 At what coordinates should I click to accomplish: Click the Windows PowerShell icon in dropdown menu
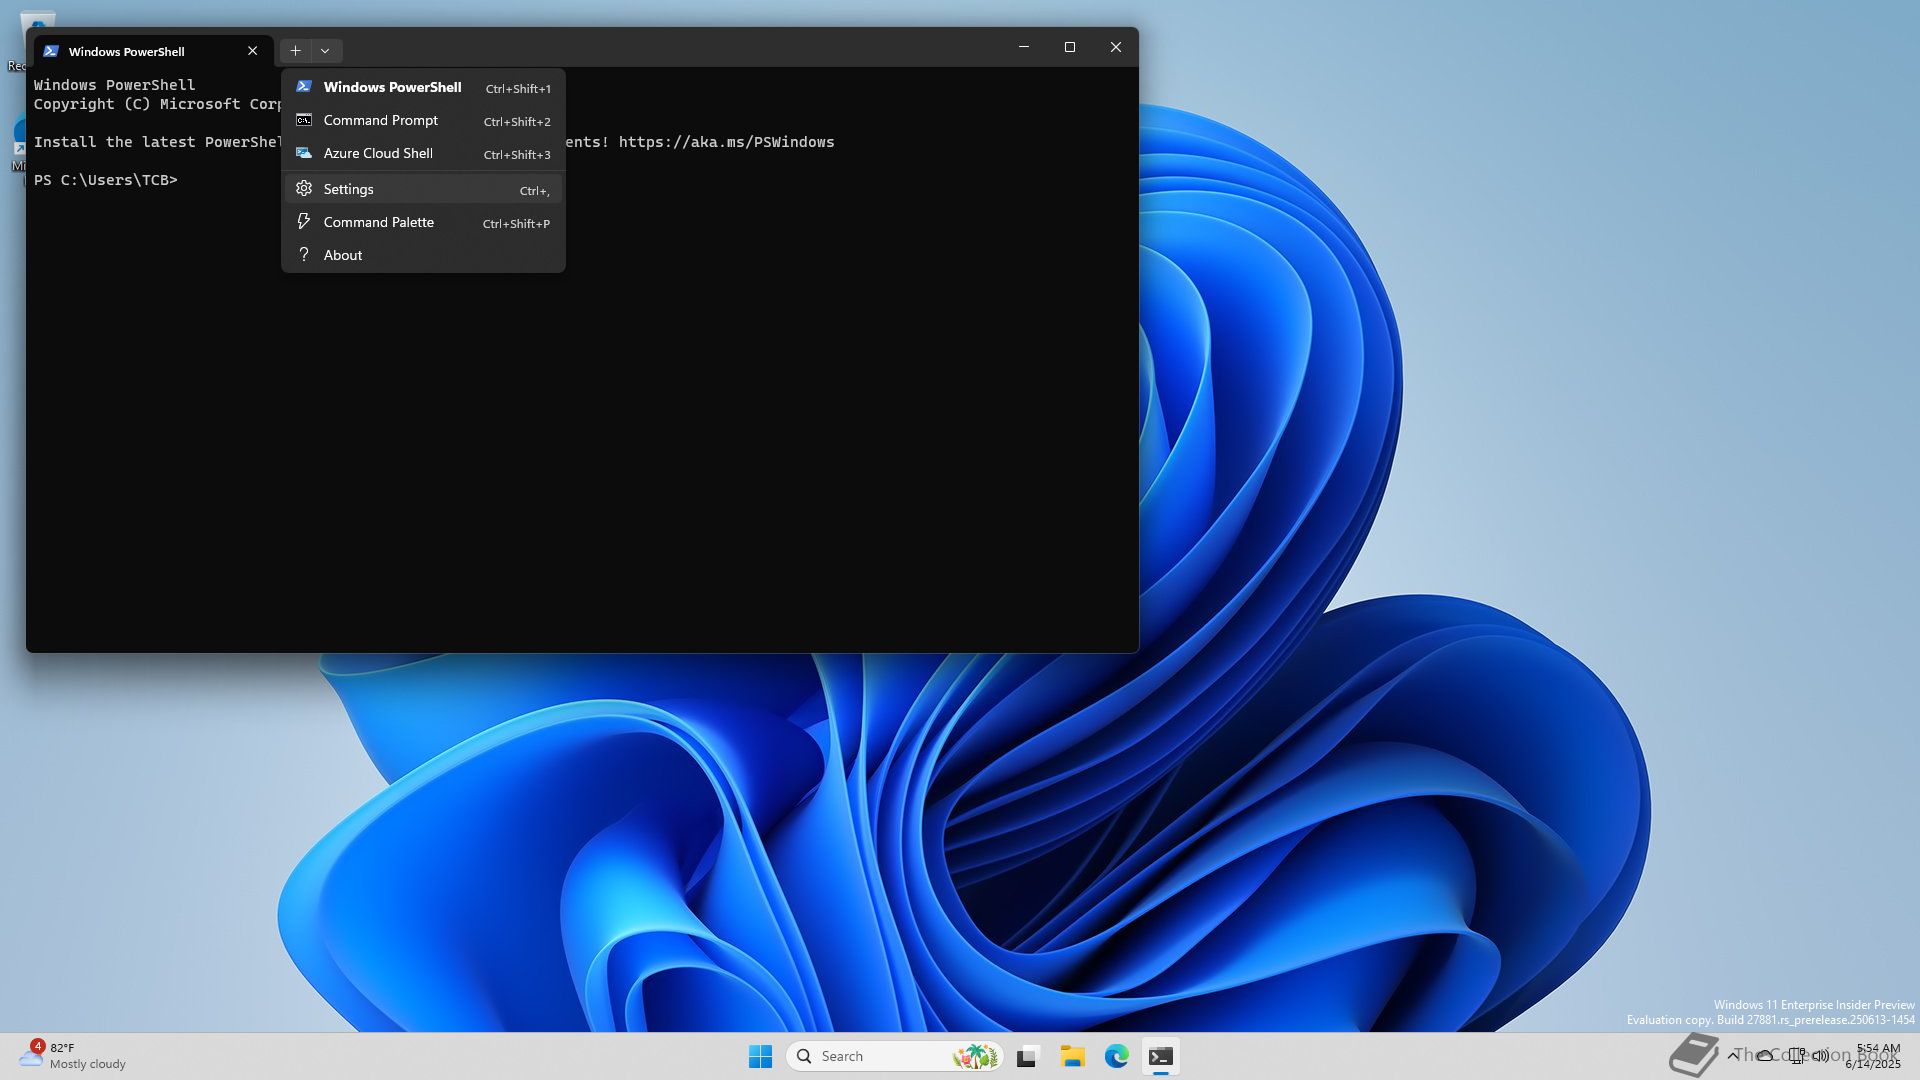click(304, 87)
